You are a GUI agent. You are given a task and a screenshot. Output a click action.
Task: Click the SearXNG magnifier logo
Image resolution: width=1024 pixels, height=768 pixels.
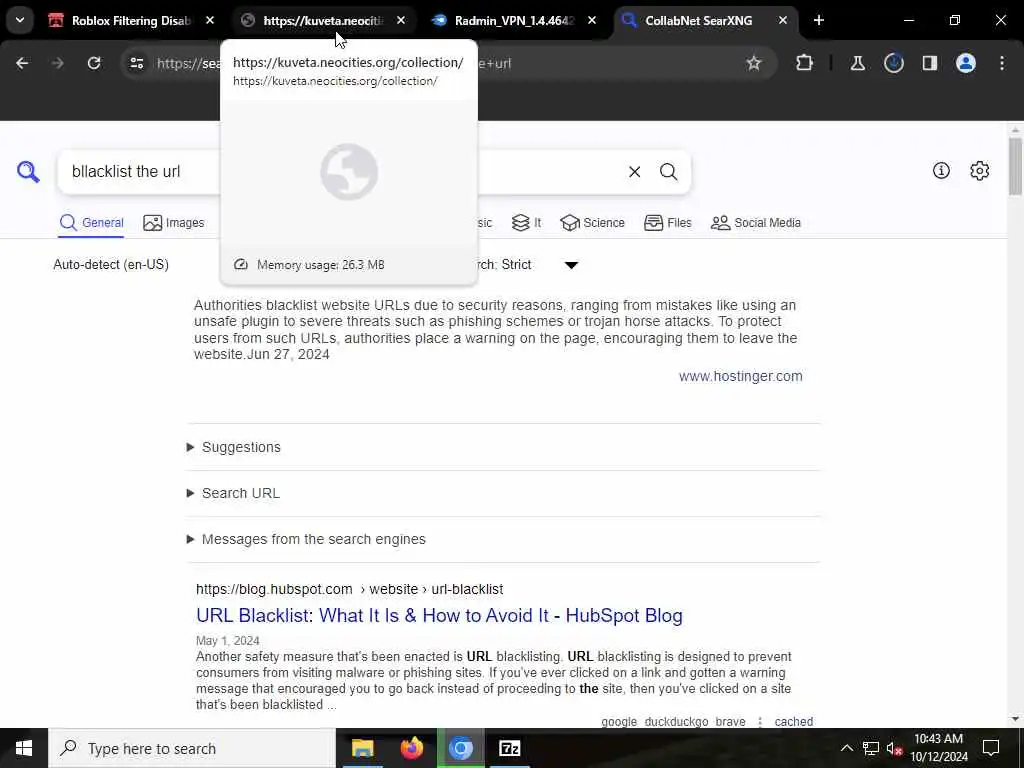click(28, 172)
